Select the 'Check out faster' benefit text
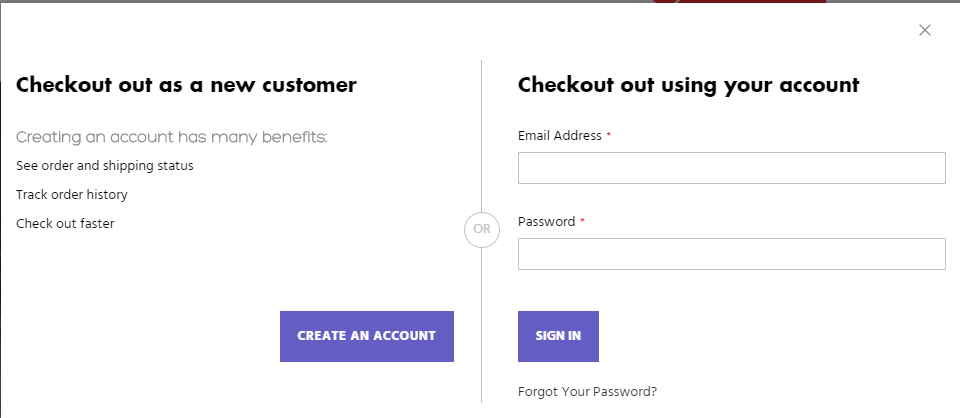Image resolution: width=960 pixels, height=418 pixels. [x=65, y=223]
